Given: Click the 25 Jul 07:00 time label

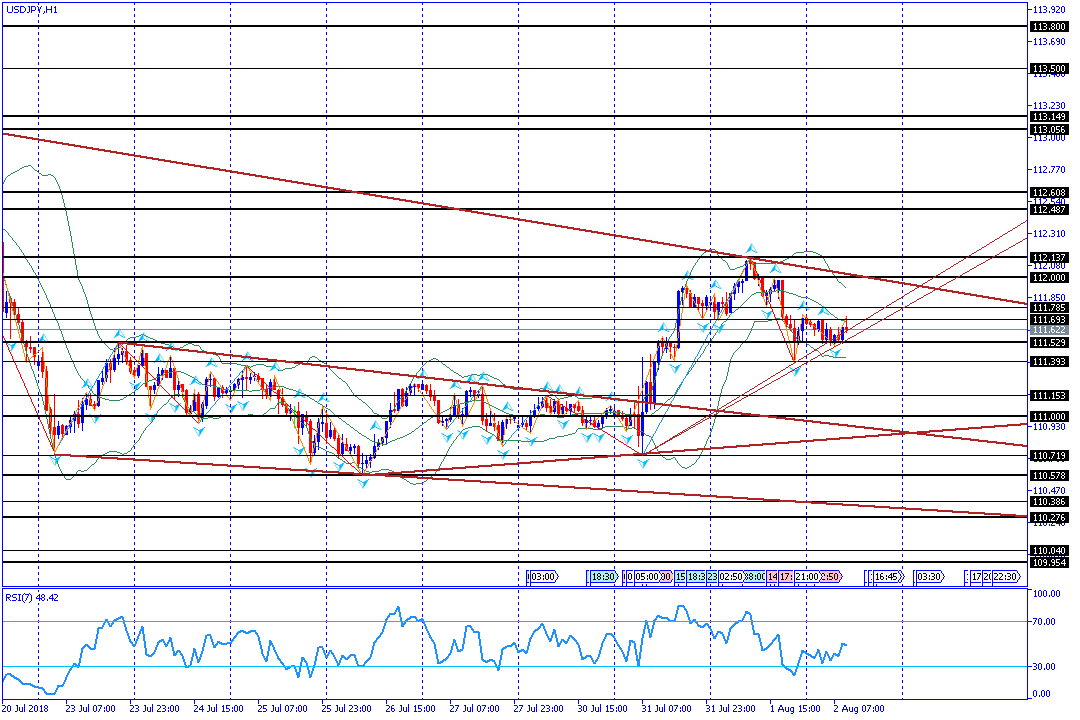Looking at the screenshot, I should click(282, 708).
